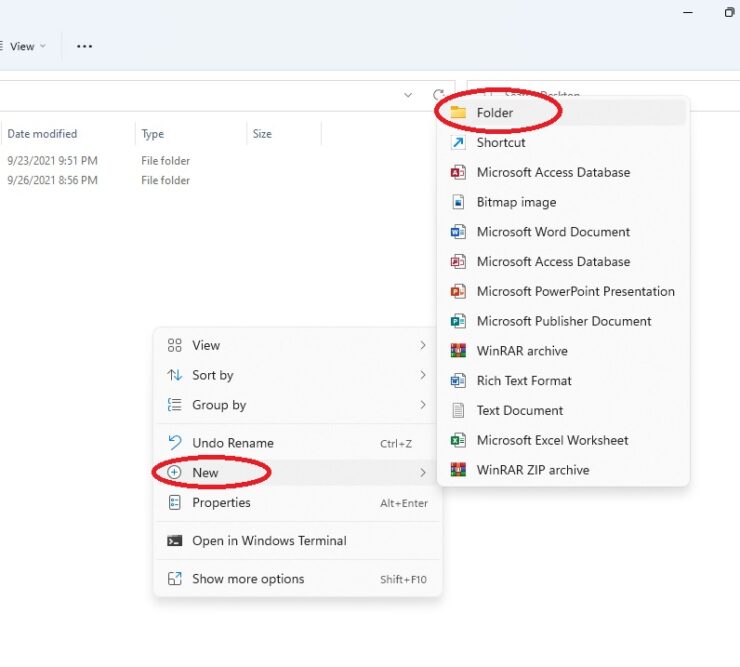The width and height of the screenshot is (740, 667).
Task: Select Open in Windows Terminal
Action: pyautogui.click(x=298, y=540)
